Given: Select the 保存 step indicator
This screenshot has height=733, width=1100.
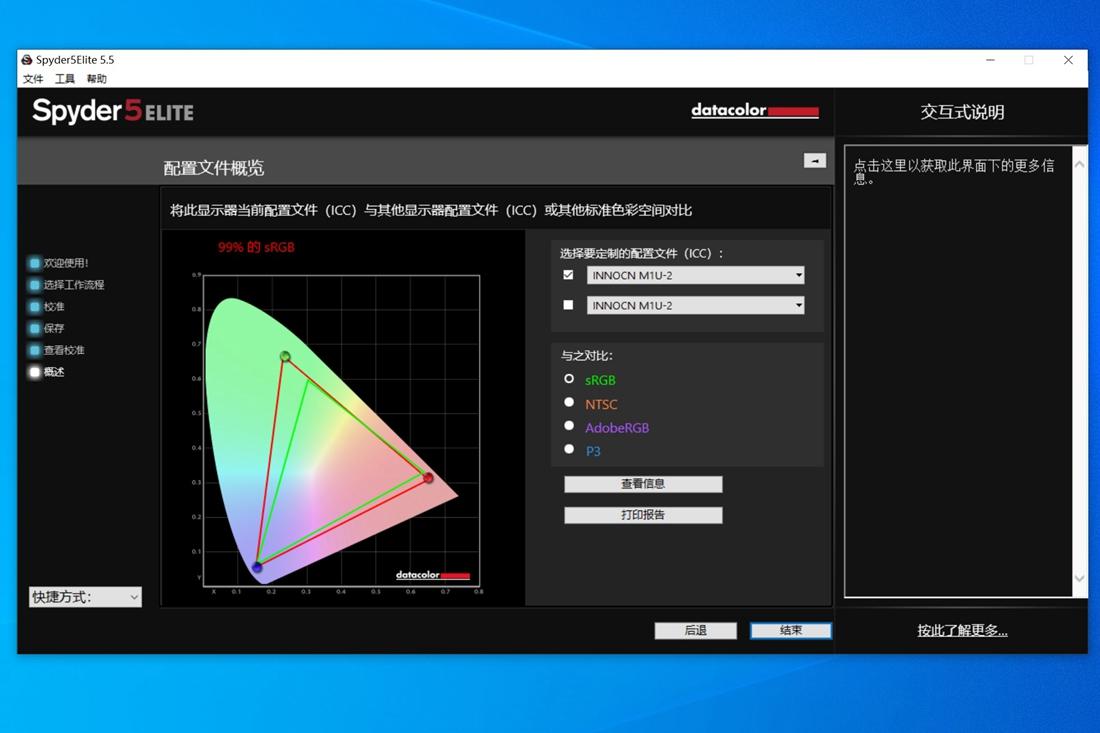Looking at the screenshot, I should (34, 328).
